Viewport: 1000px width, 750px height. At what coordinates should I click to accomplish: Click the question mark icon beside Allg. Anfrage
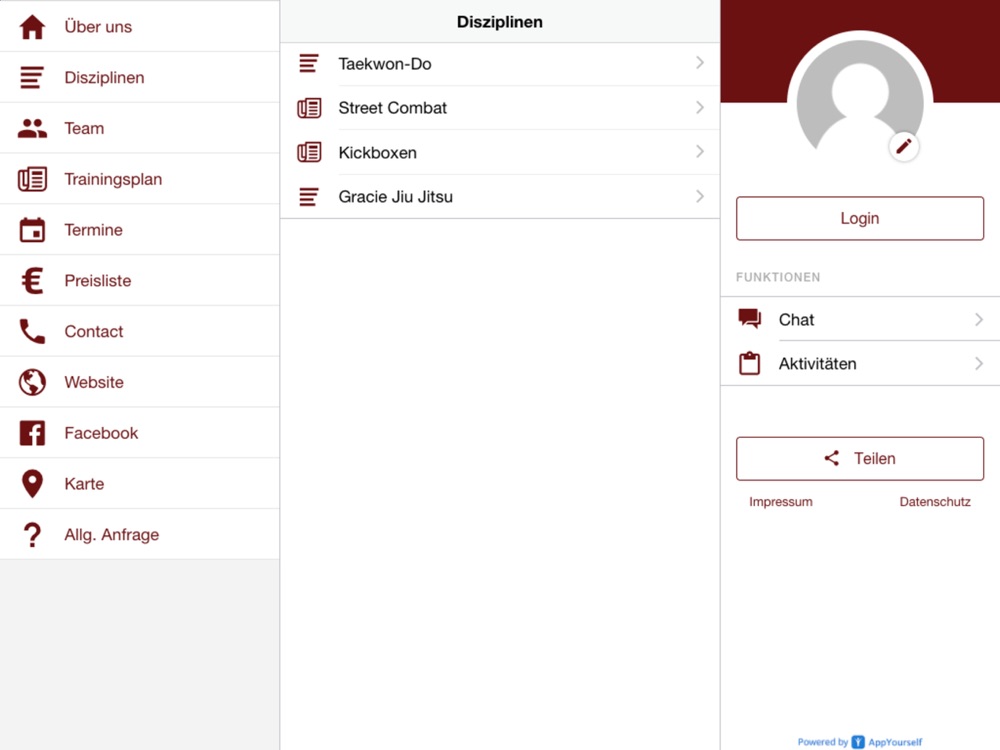[x=33, y=535]
